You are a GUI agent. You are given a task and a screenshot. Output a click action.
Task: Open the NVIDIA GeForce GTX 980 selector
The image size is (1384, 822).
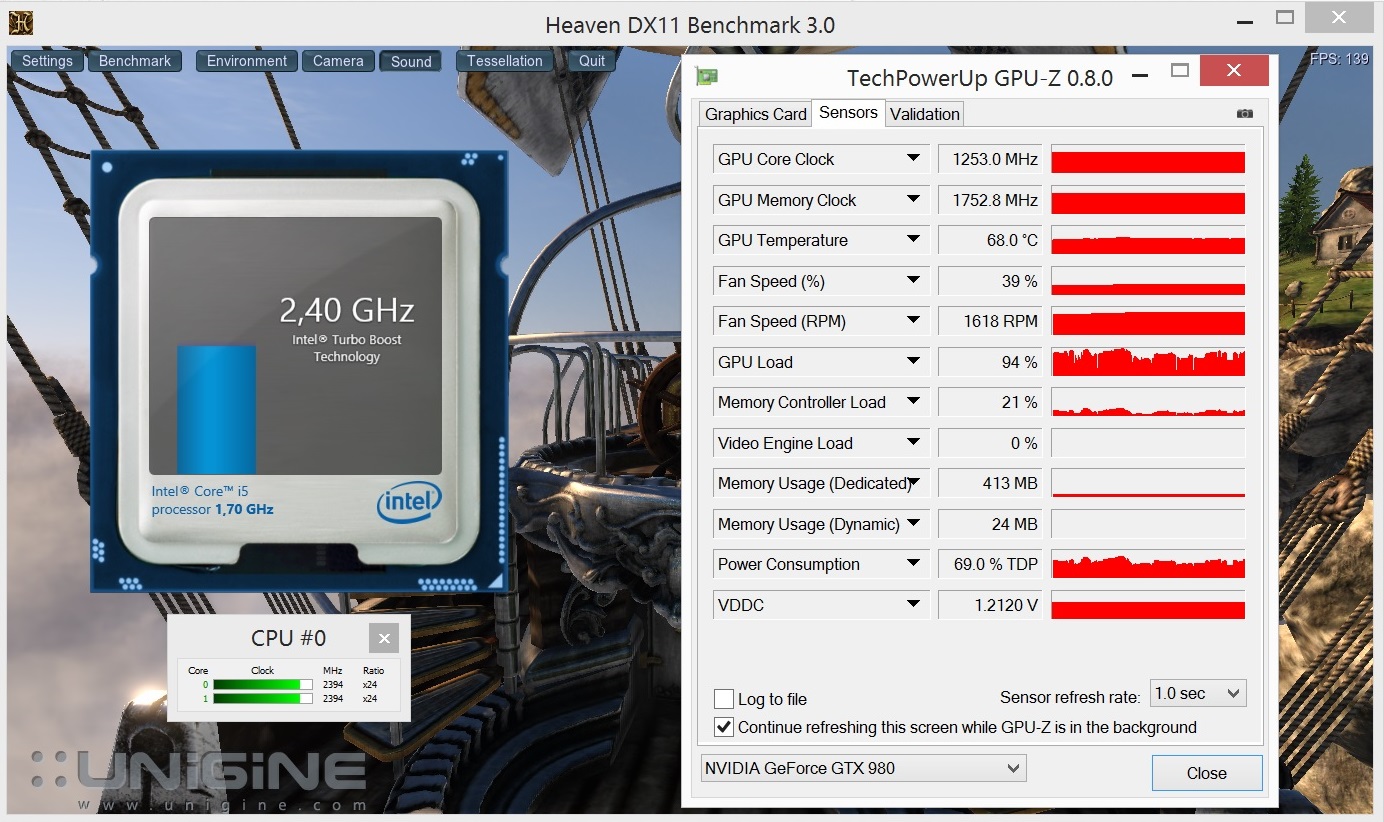(x=864, y=768)
